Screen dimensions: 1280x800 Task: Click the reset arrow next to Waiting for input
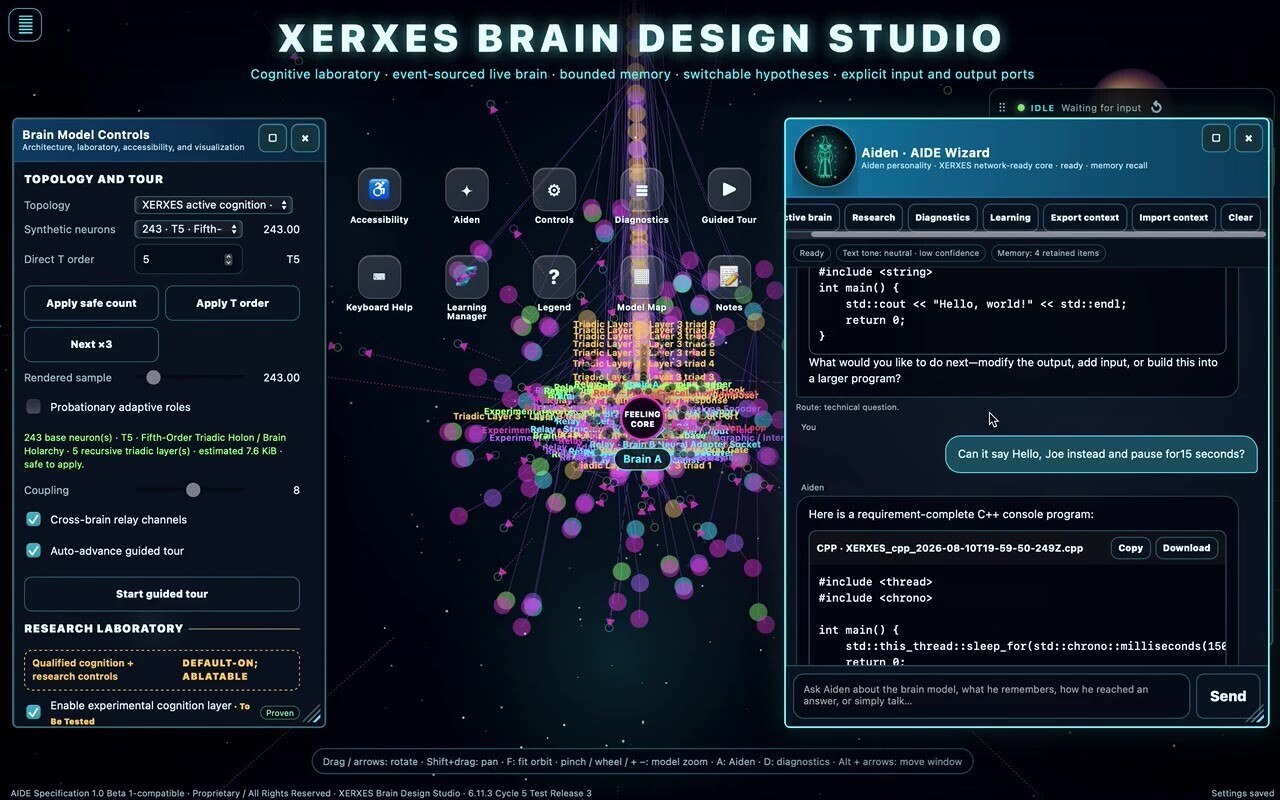(x=1157, y=108)
